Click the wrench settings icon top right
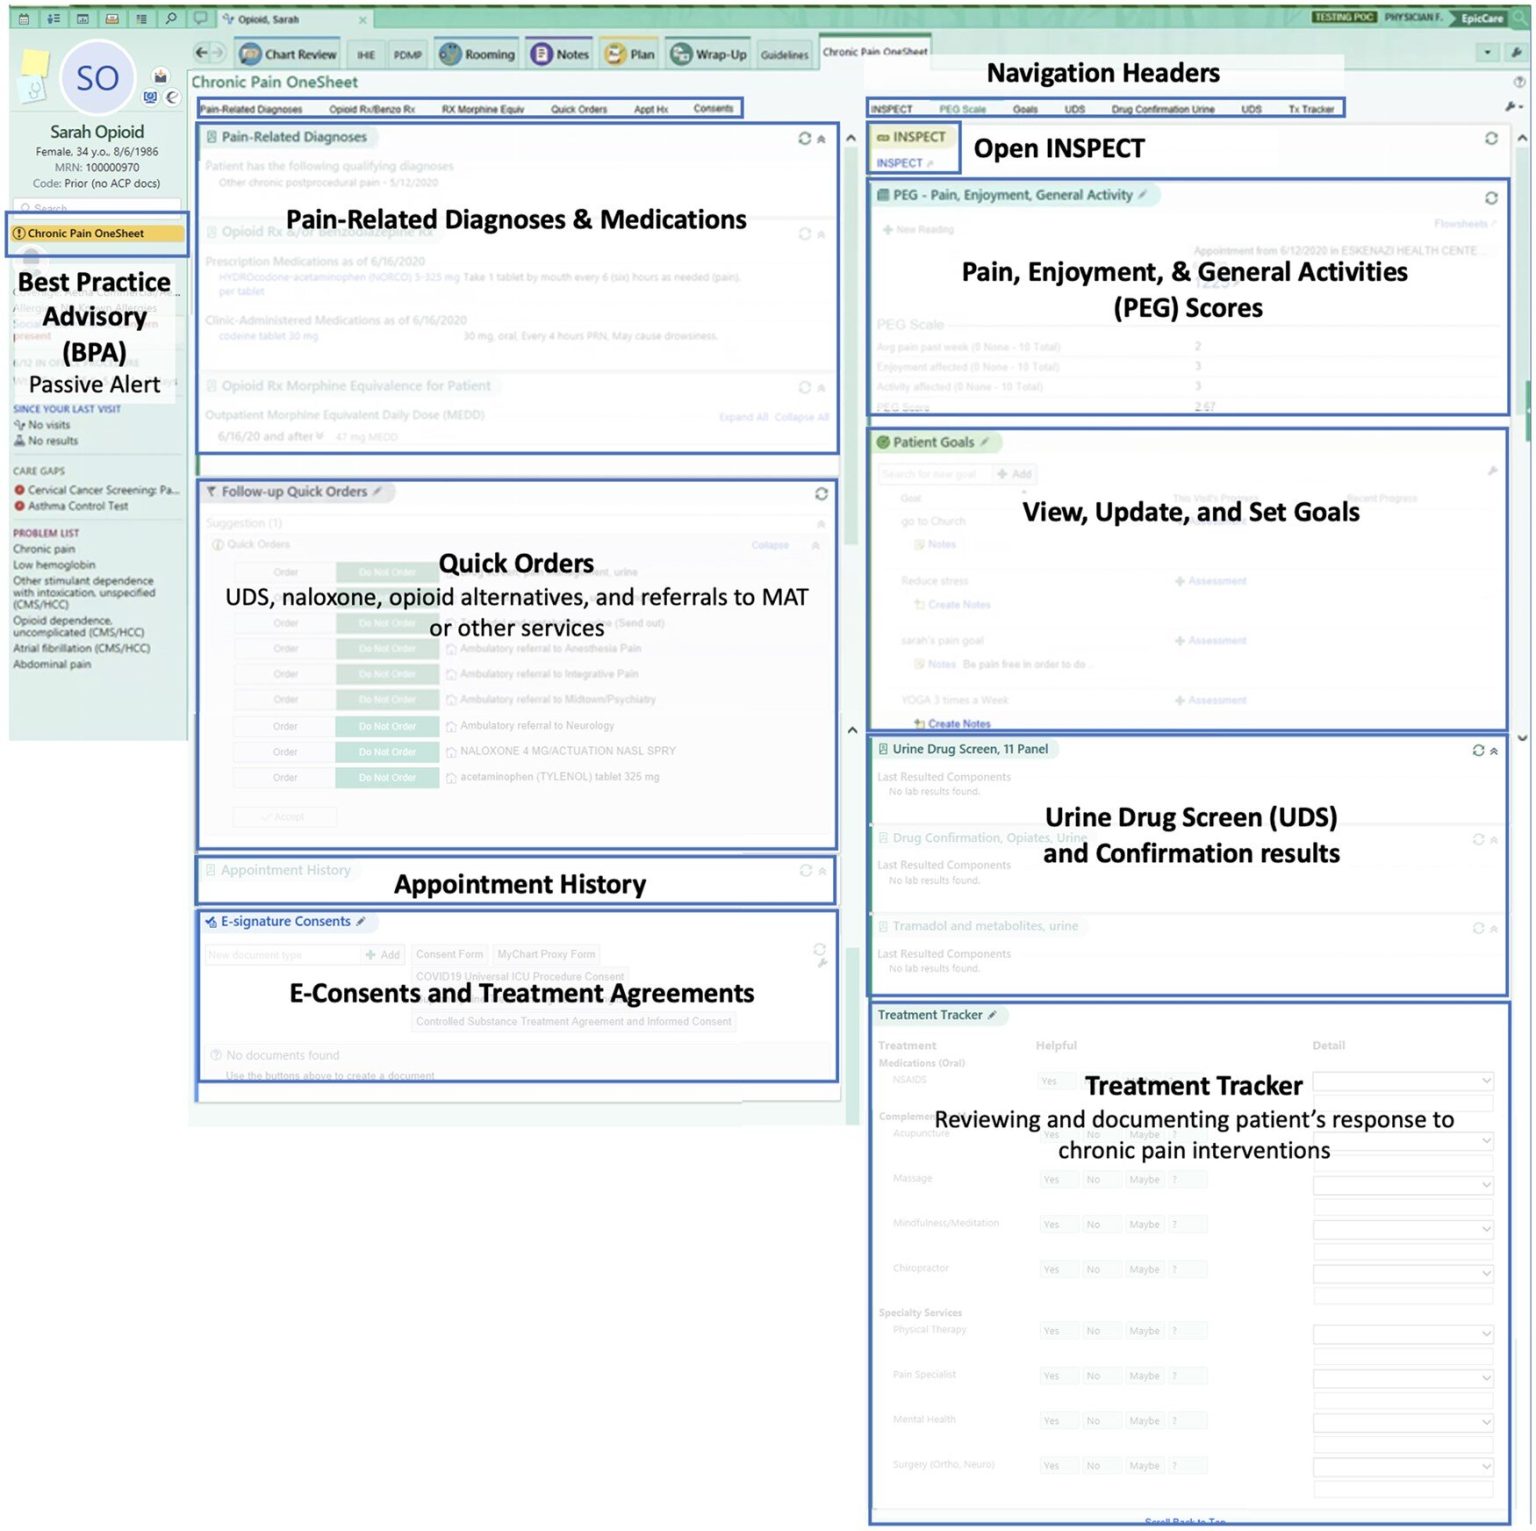This screenshot has width=1536, height=1531. click(x=1516, y=52)
